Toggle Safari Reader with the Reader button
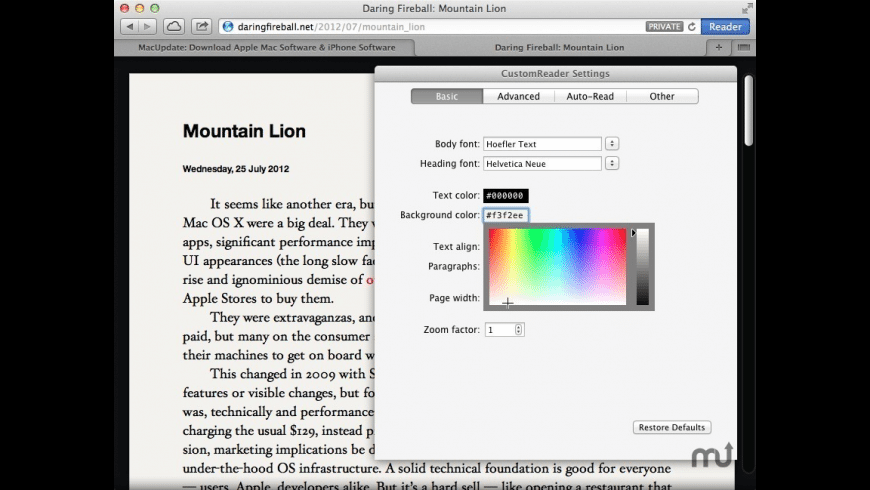The height and width of the screenshot is (490, 870). tap(725, 26)
